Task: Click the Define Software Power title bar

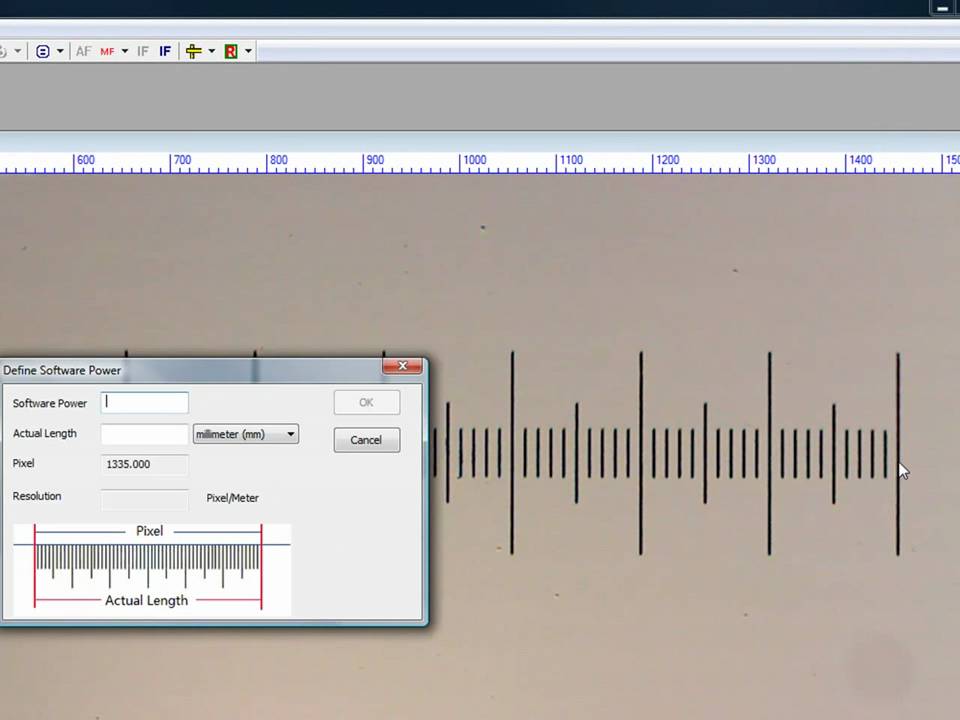Action: 190,370
